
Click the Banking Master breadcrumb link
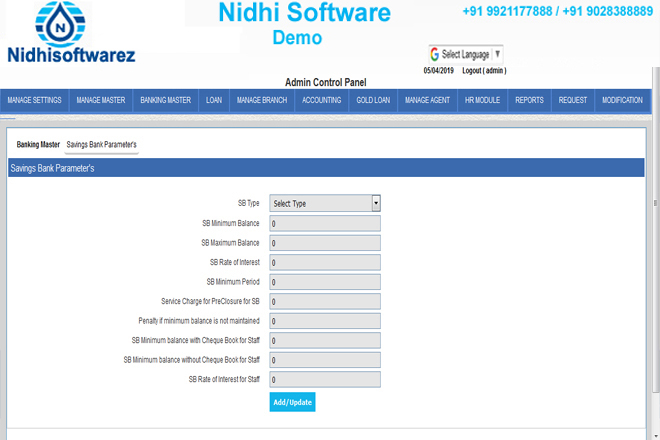coord(38,145)
